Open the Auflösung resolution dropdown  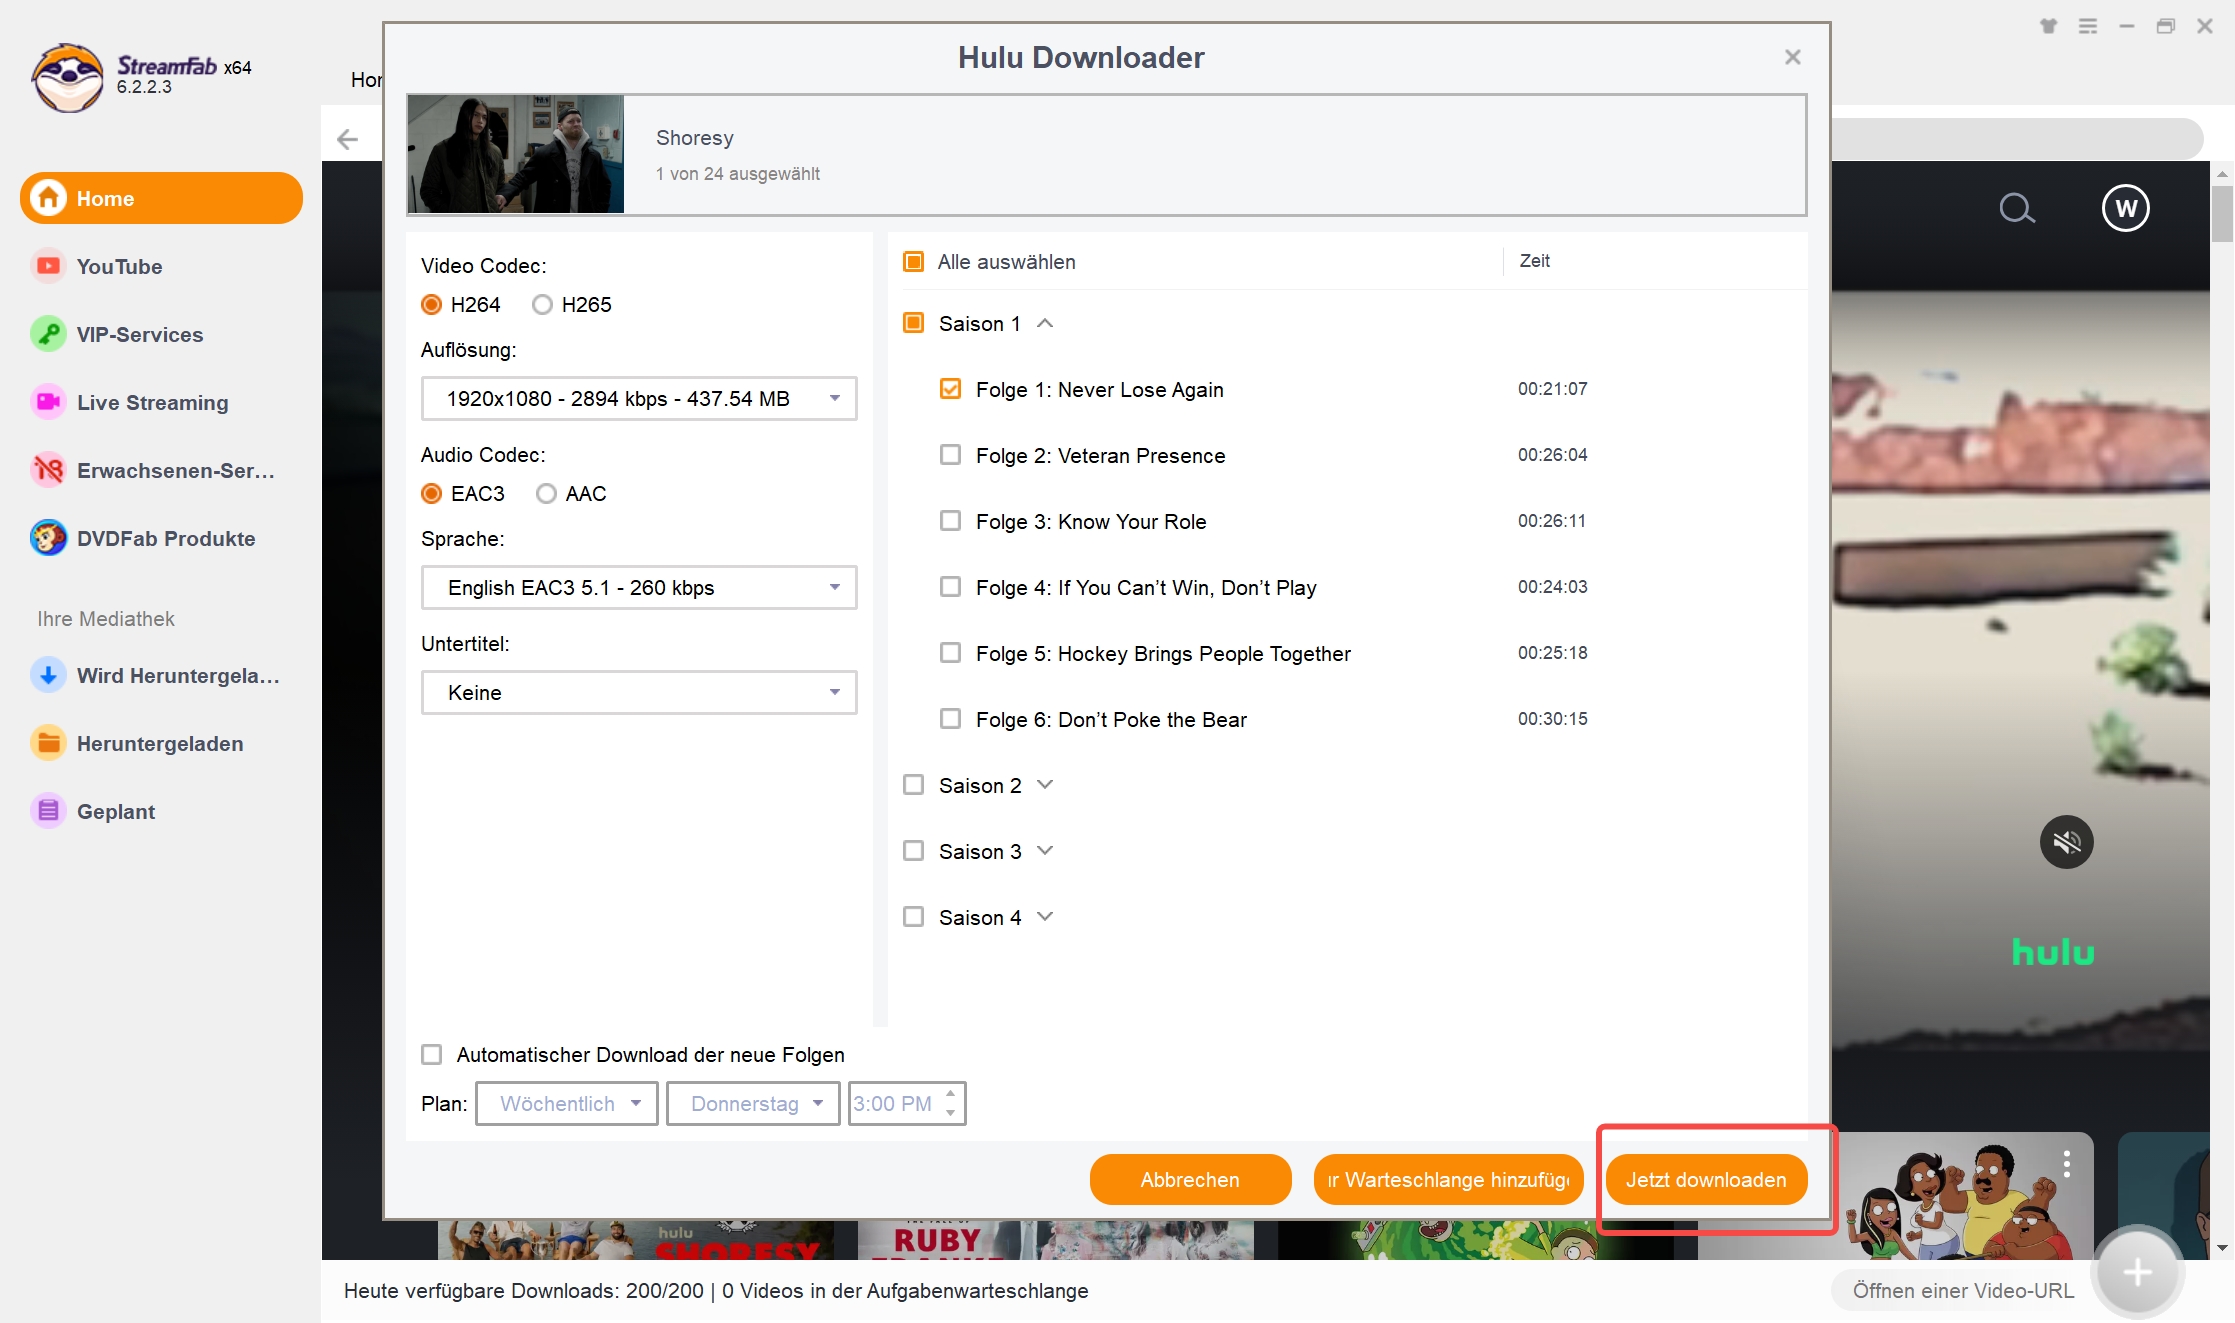click(x=639, y=398)
